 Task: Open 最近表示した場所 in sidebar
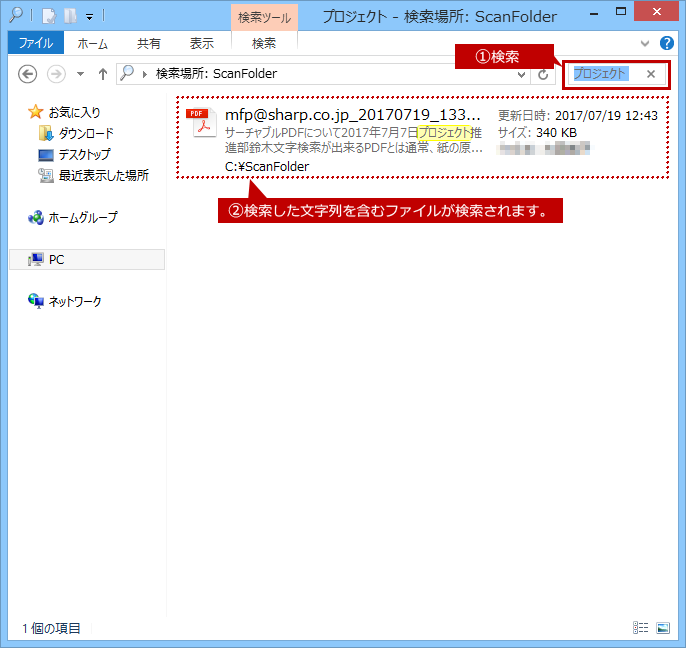(104, 175)
